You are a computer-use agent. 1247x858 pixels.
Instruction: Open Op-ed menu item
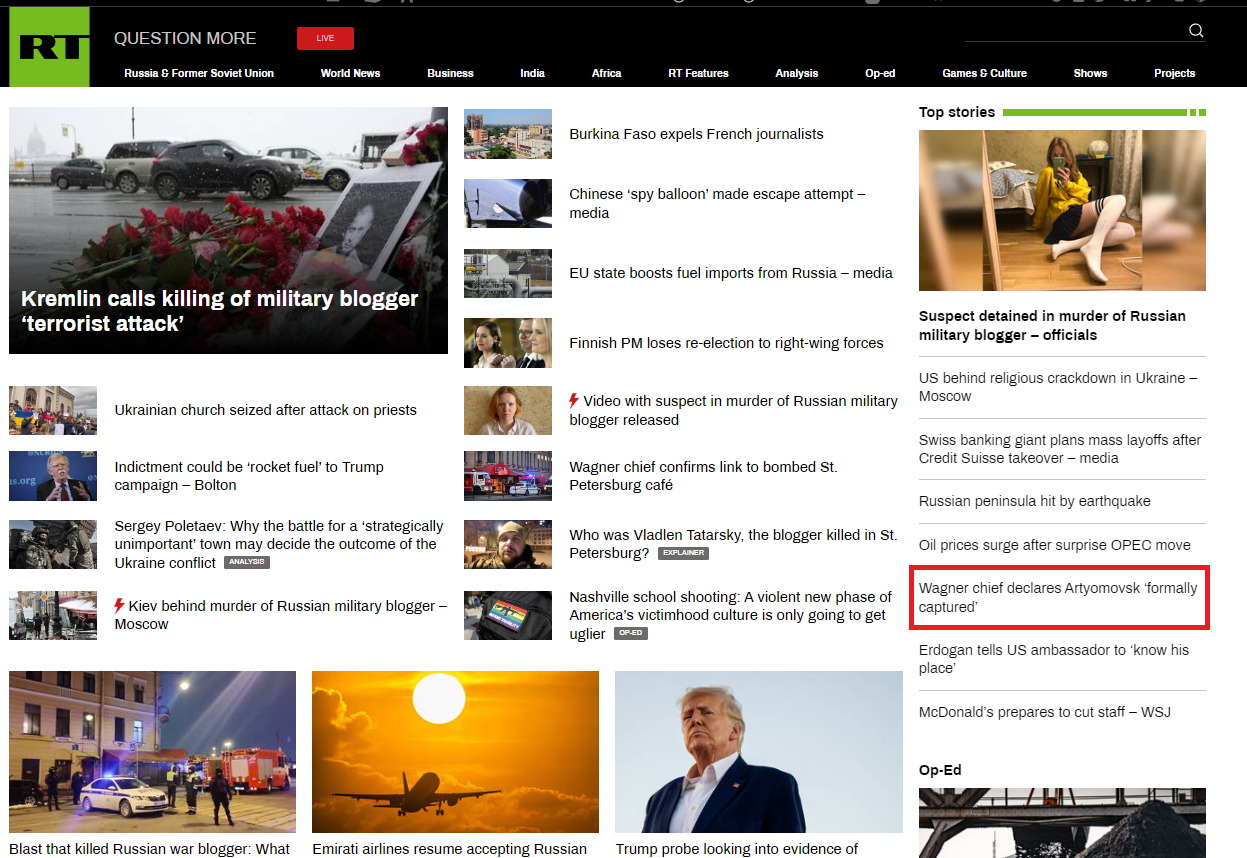(880, 73)
